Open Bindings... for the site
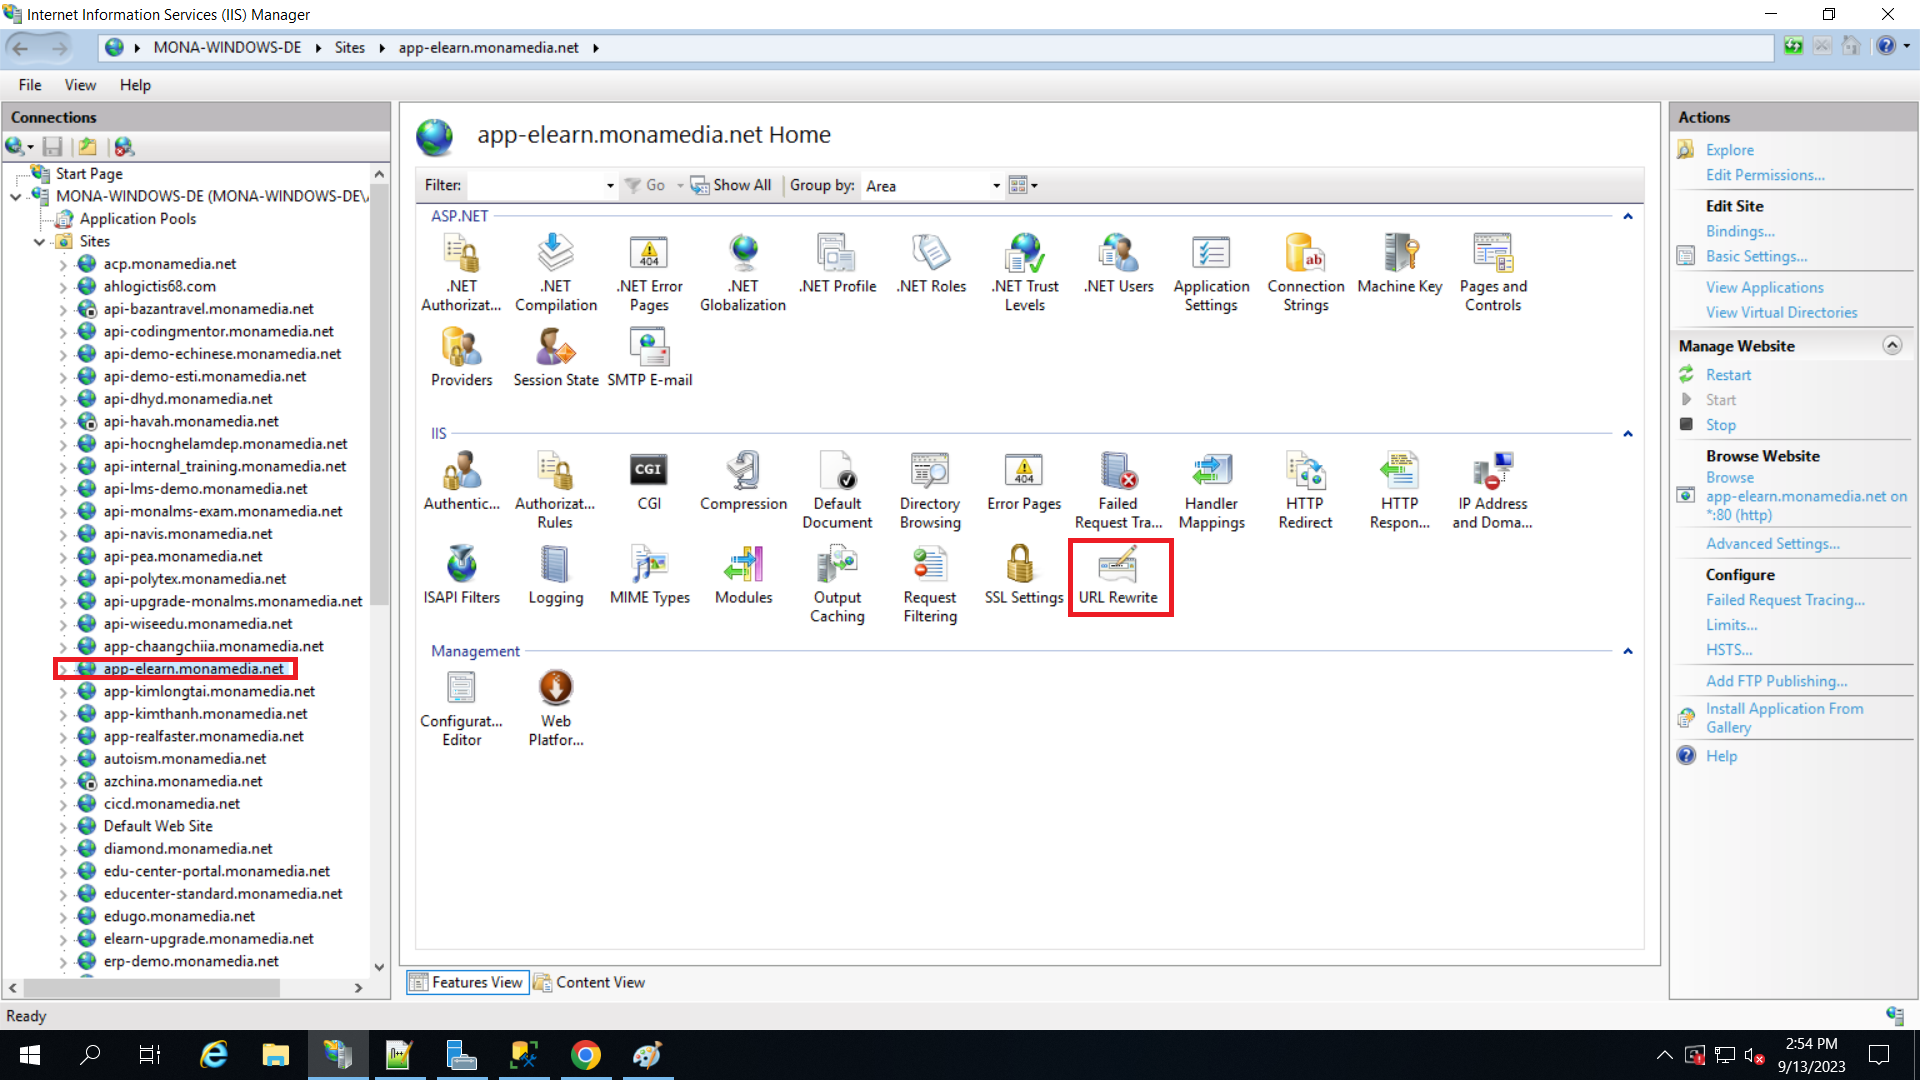Viewport: 1920px width, 1080px height. coord(1739,231)
